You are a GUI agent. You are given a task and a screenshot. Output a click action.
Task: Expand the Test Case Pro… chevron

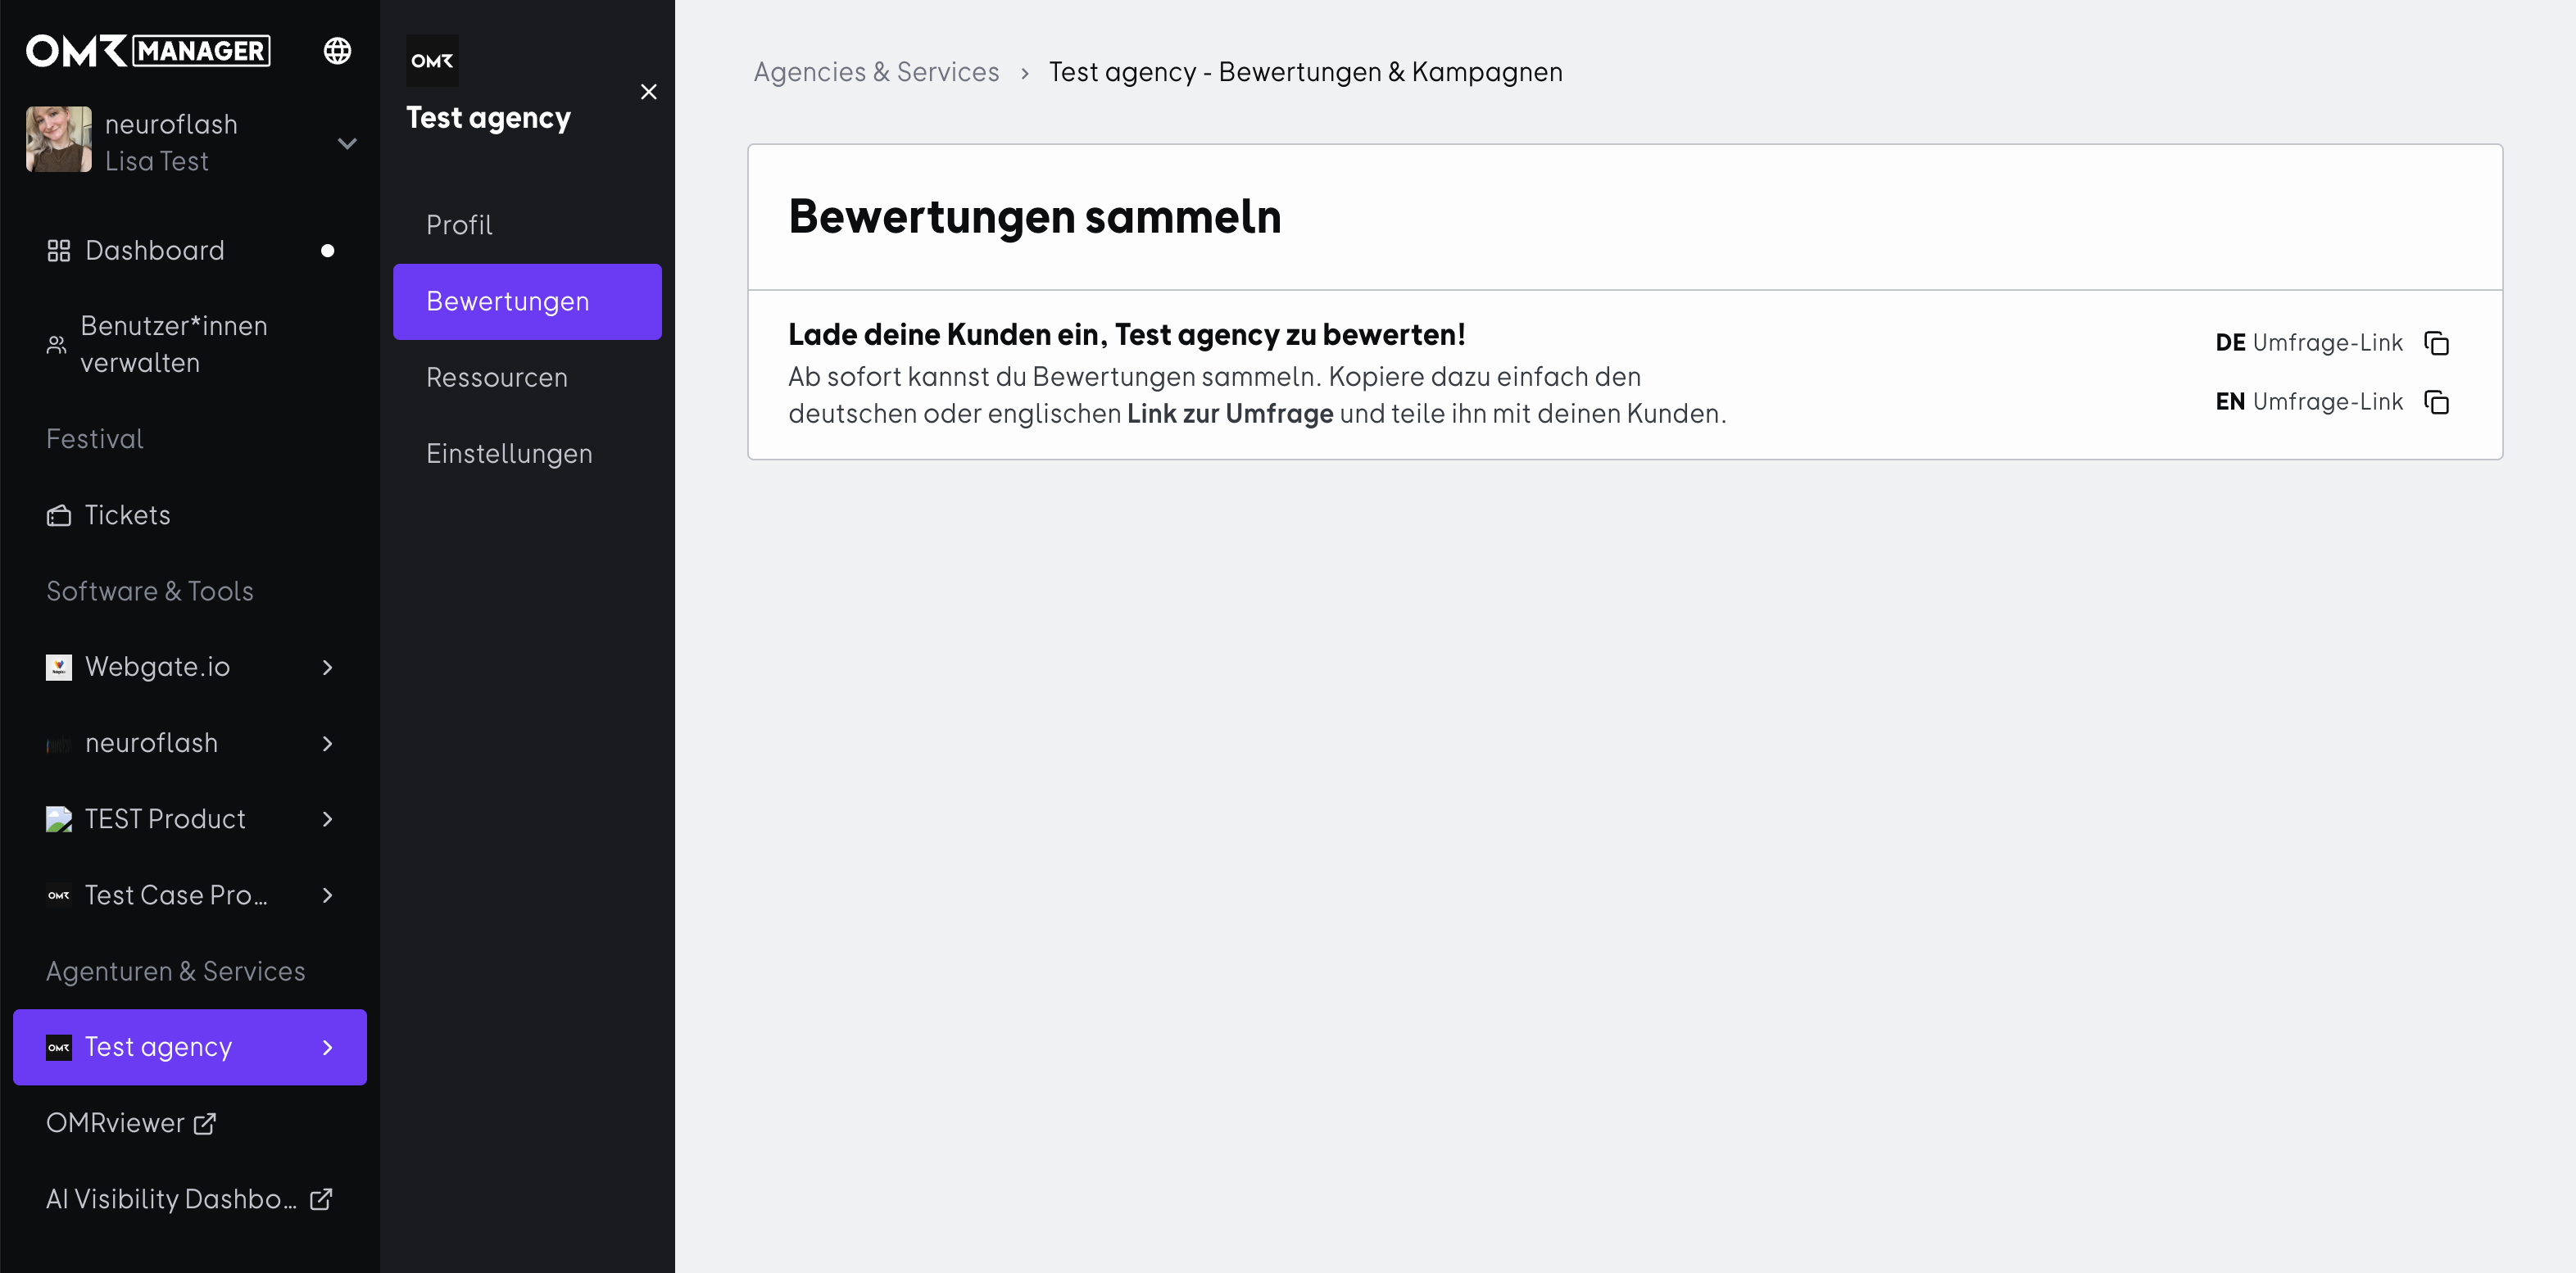point(327,895)
